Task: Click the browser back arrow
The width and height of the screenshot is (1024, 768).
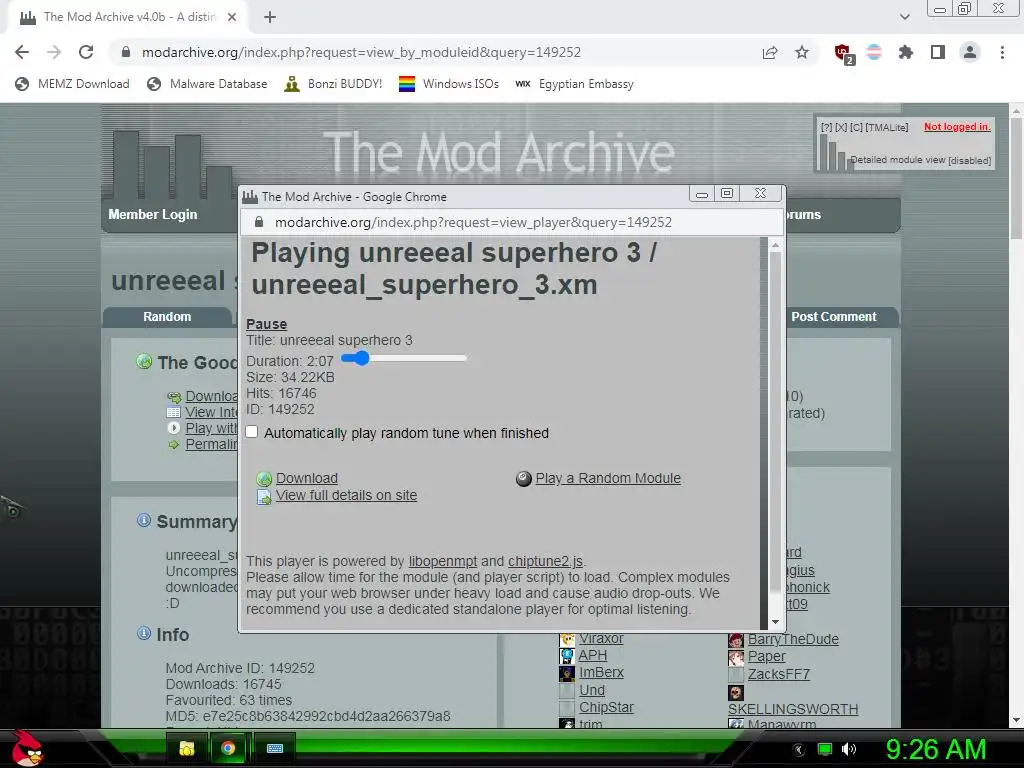Action: [x=22, y=52]
